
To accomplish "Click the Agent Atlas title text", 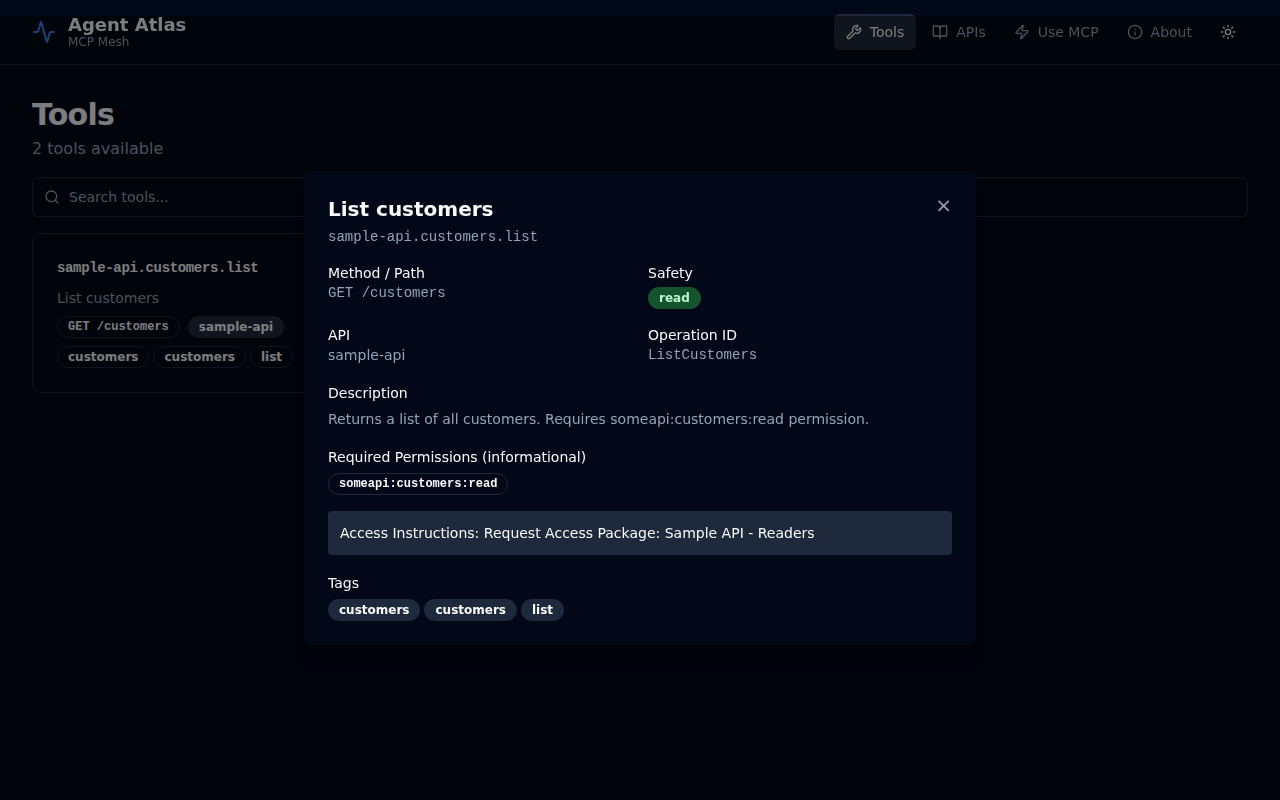I will click(x=127, y=25).
